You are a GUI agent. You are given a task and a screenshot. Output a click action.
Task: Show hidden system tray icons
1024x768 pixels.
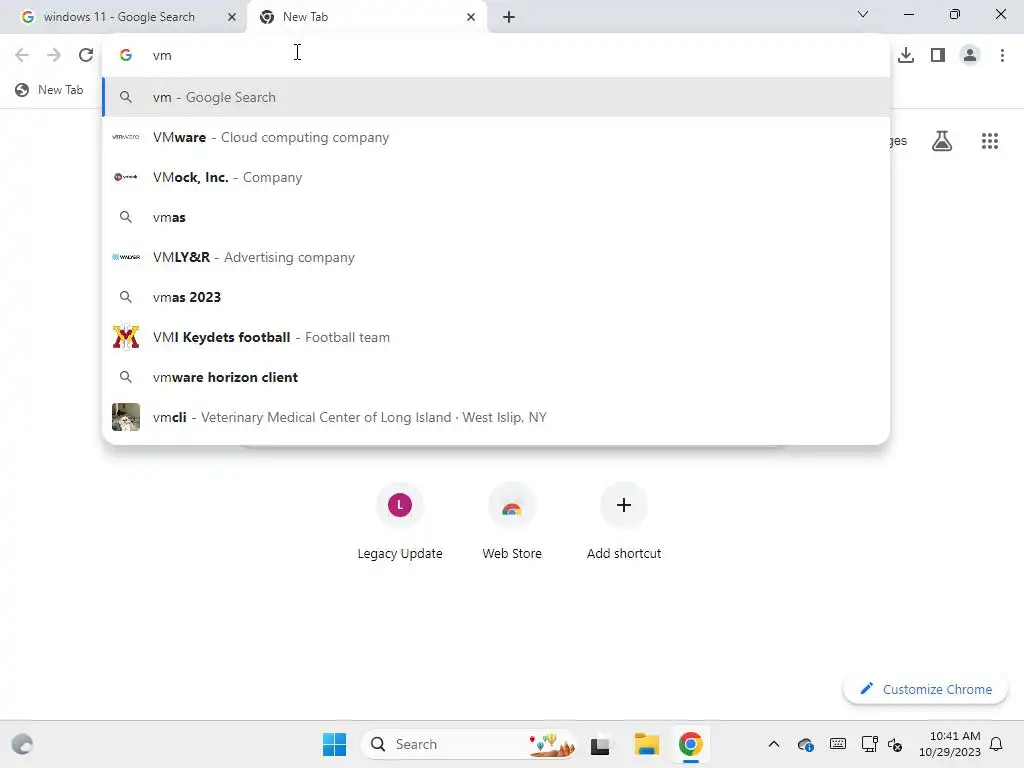point(773,744)
